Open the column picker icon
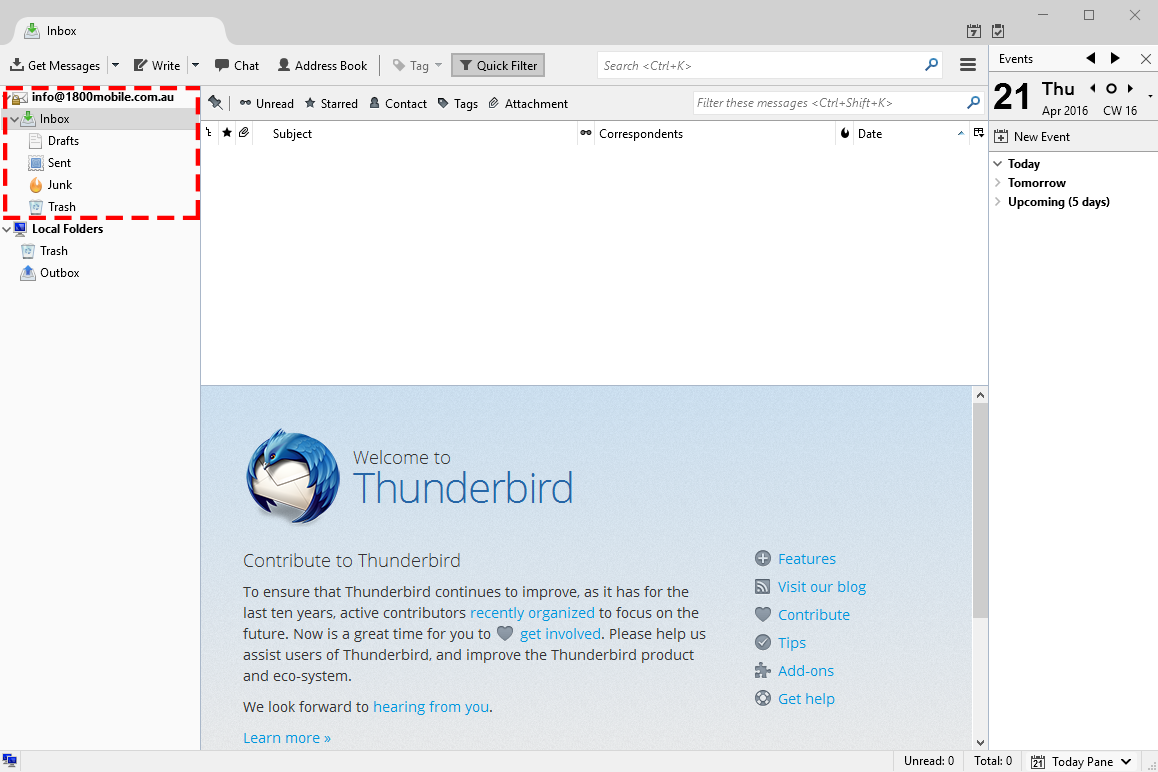 pos(979,133)
